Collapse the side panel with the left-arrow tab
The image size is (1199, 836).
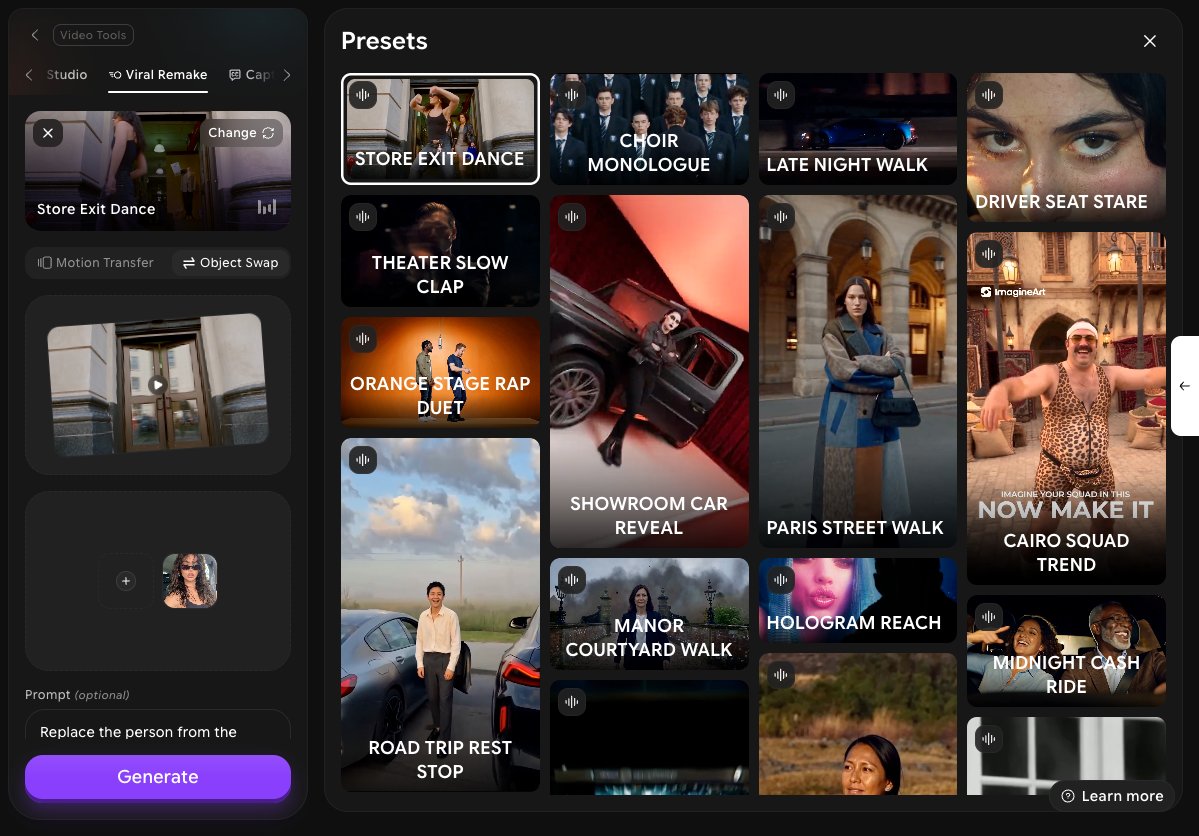[x=1184, y=386]
